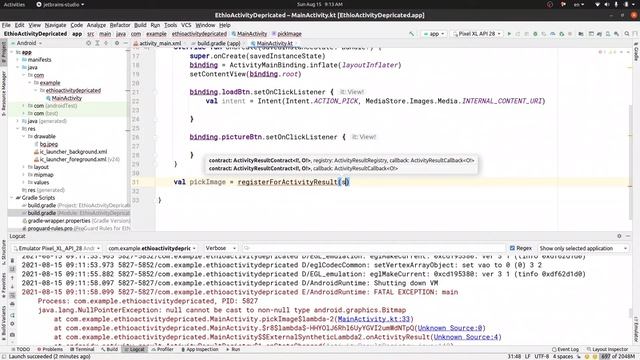Open the jetbrains-studio app menu in top bar
The width and height of the screenshot is (640, 360).
60,4
